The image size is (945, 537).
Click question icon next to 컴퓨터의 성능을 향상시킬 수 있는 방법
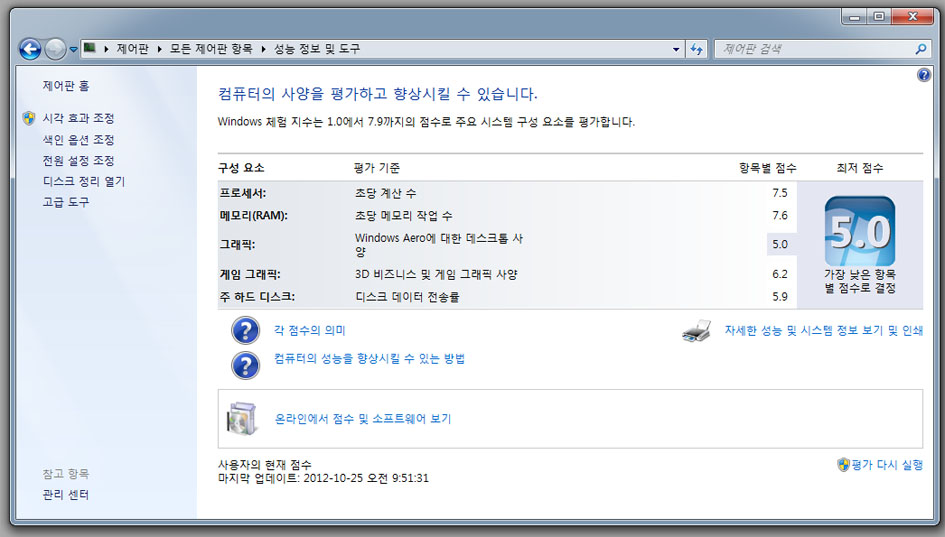click(245, 365)
